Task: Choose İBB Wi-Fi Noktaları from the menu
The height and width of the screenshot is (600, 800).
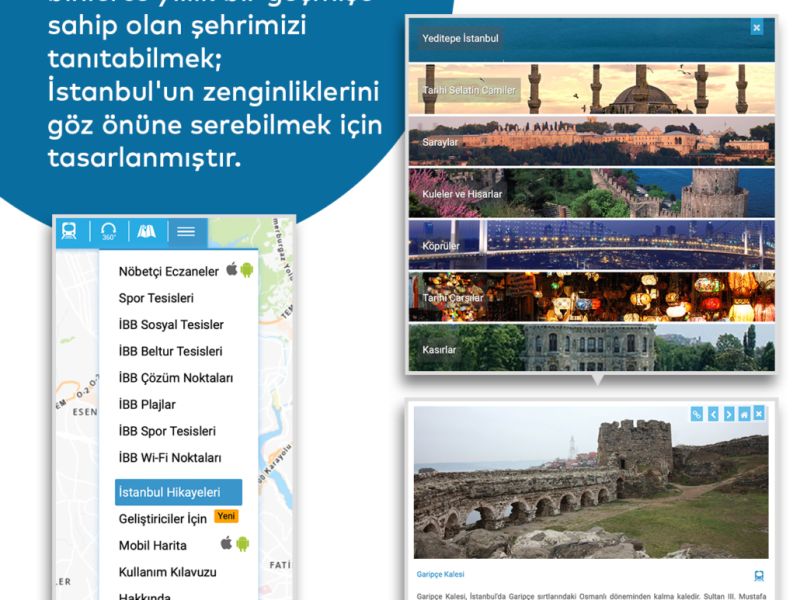Action: point(170,458)
